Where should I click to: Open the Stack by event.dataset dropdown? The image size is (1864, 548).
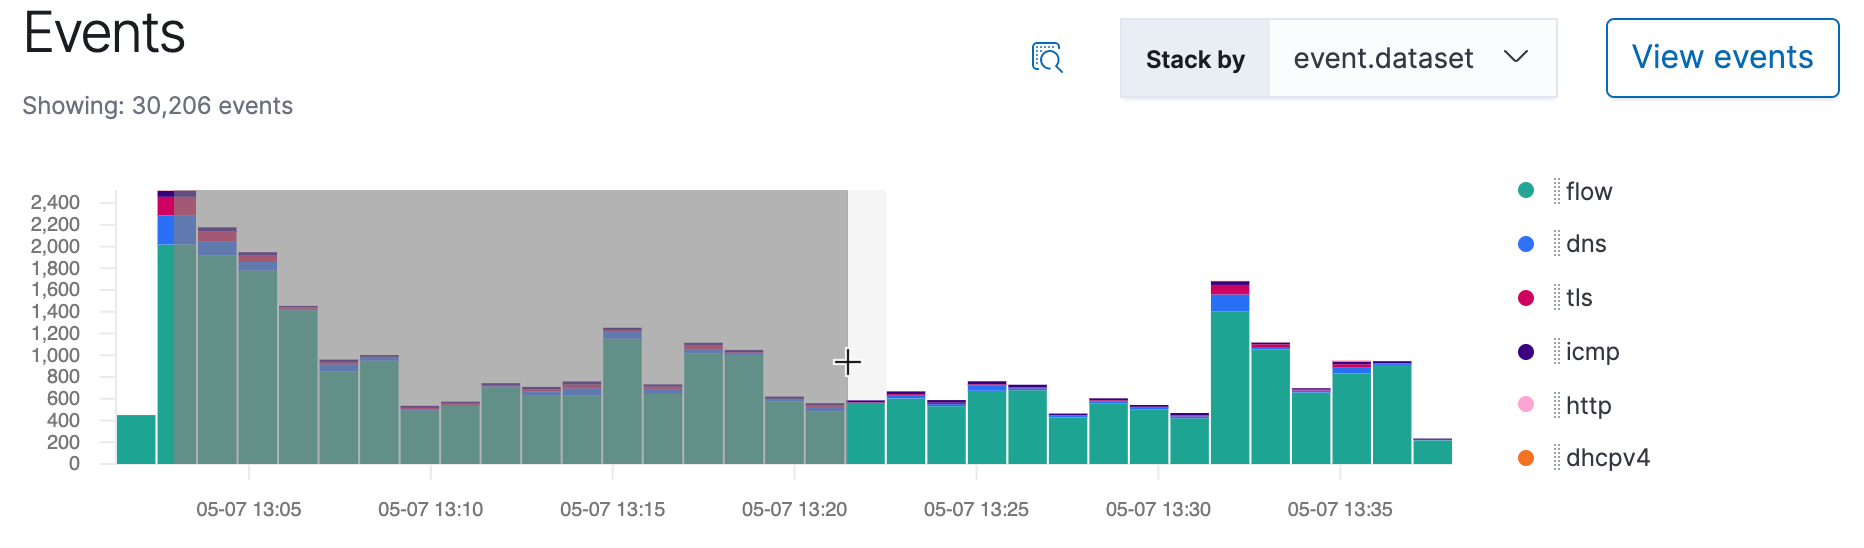1383,59
